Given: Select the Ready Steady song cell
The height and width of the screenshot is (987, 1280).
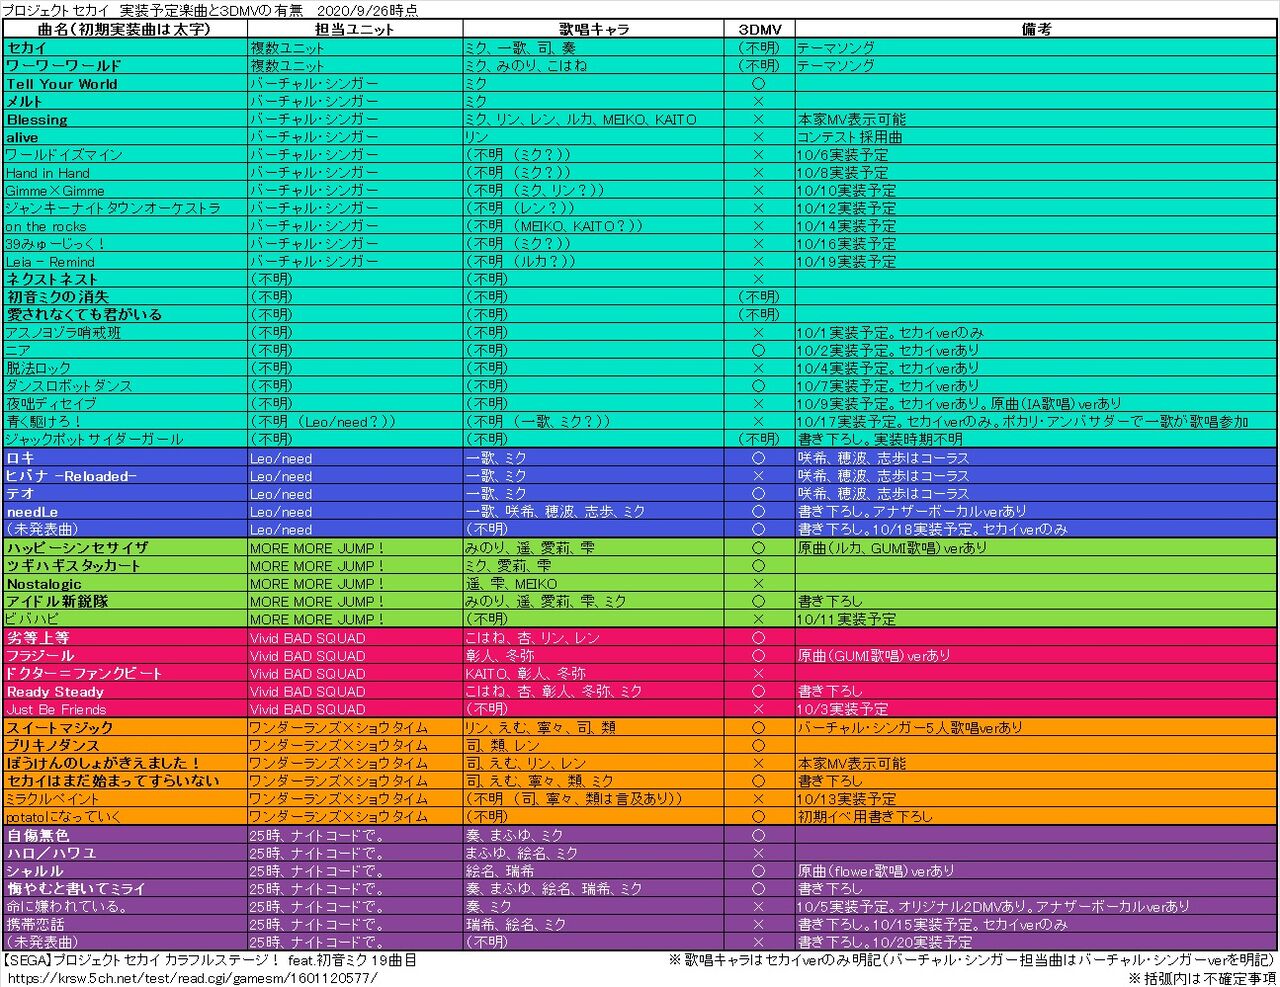Looking at the screenshot, I should [125, 691].
